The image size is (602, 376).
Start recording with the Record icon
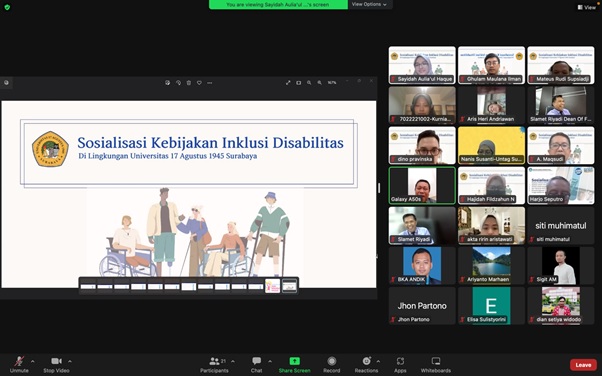pyautogui.click(x=332, y=361)
